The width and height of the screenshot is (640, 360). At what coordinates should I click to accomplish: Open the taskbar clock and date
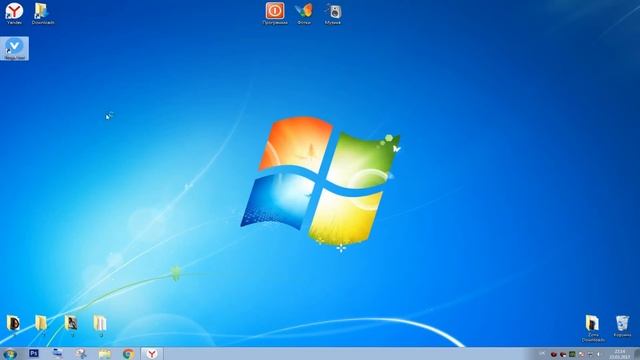point(620,354)
